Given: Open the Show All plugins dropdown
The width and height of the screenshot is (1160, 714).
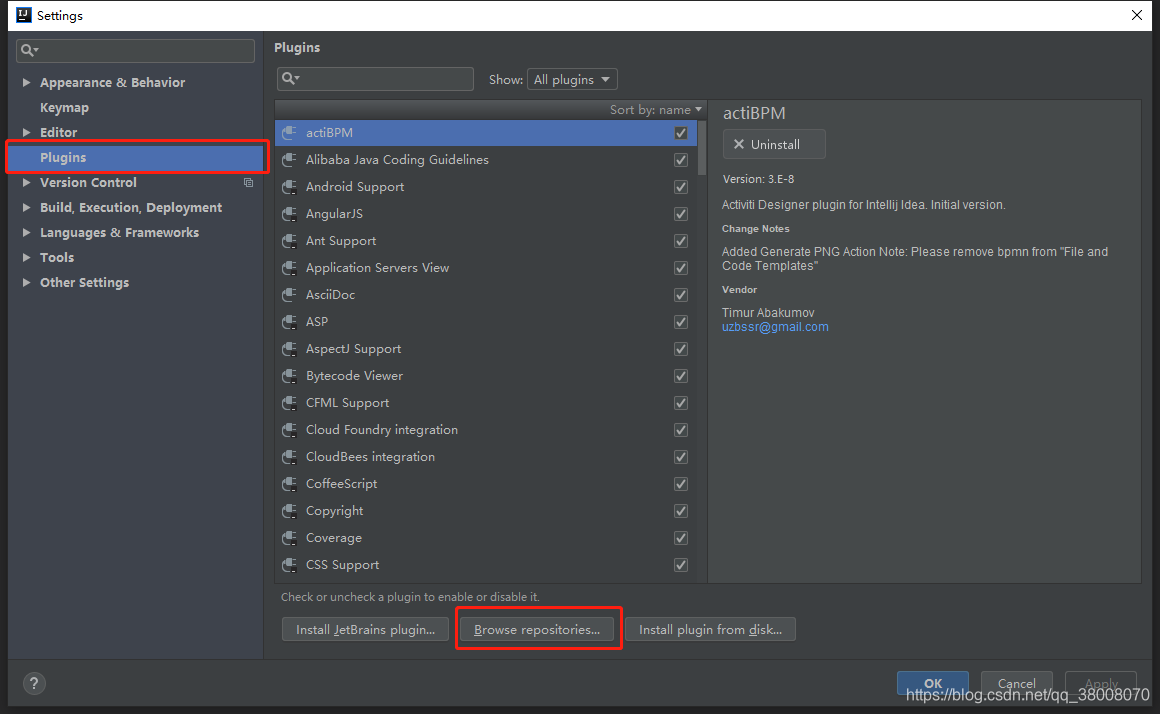Looking at the screenshot, I should (x=572, y=79).
